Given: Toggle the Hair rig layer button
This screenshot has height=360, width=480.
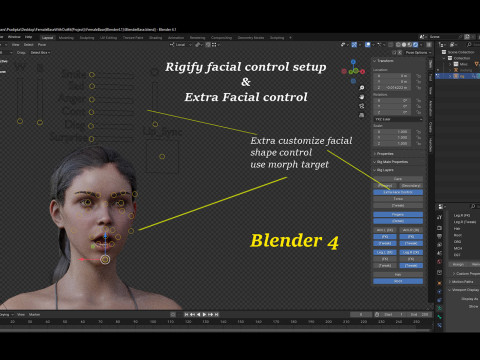Looking at the screenshot, I should [x=398, y=275].
